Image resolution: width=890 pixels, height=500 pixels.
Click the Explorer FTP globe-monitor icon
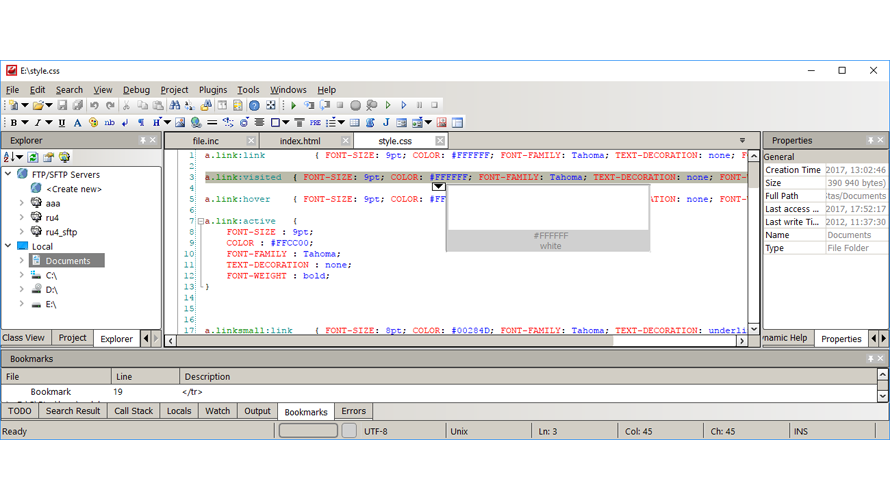coord(64,157)
